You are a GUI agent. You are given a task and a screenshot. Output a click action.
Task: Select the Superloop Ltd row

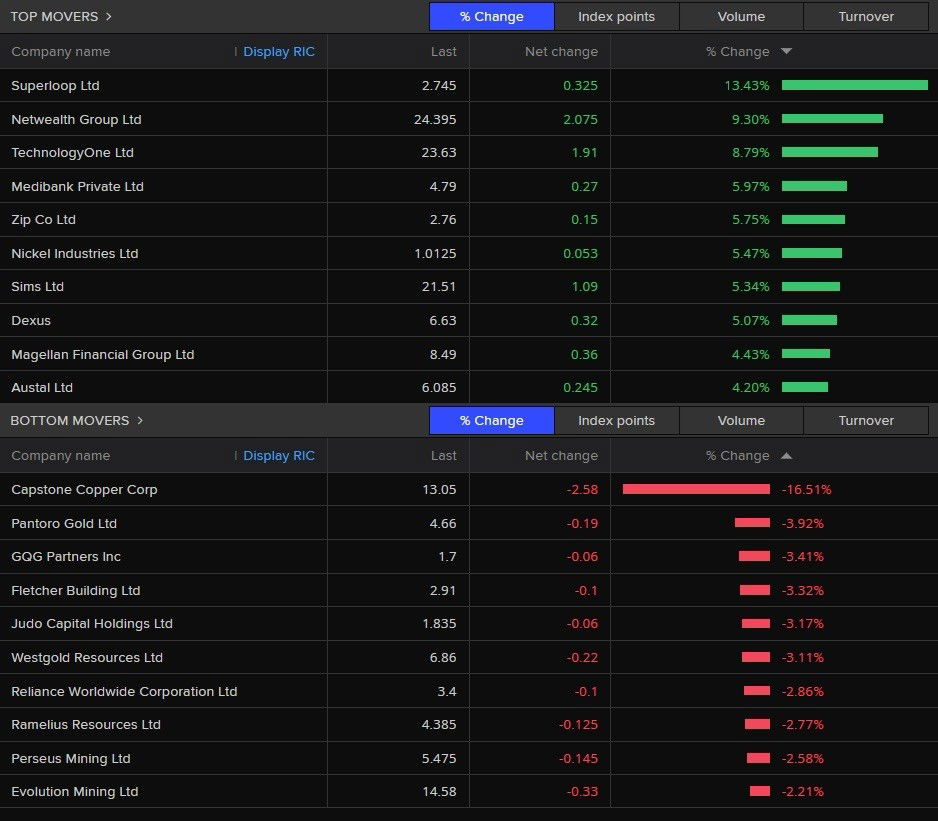pyautogui.click(x=165, y=85)
